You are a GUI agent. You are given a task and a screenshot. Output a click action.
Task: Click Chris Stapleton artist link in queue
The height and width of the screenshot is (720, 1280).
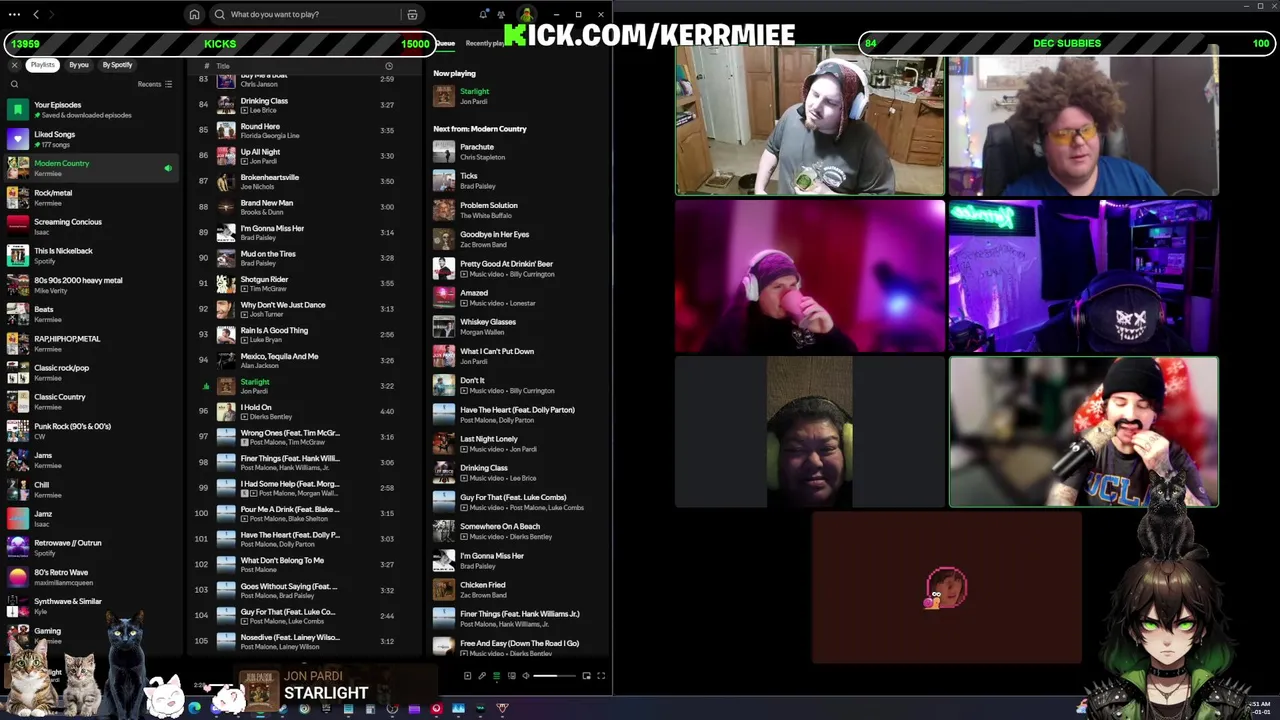click(x=482, y=157)
